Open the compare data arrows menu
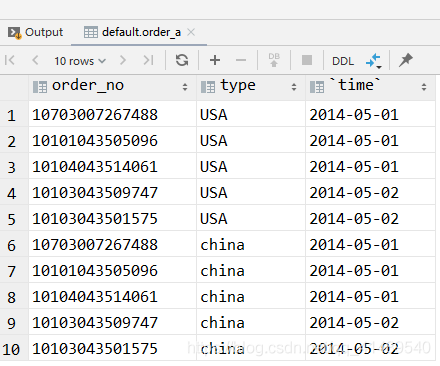 pos(374,61)
